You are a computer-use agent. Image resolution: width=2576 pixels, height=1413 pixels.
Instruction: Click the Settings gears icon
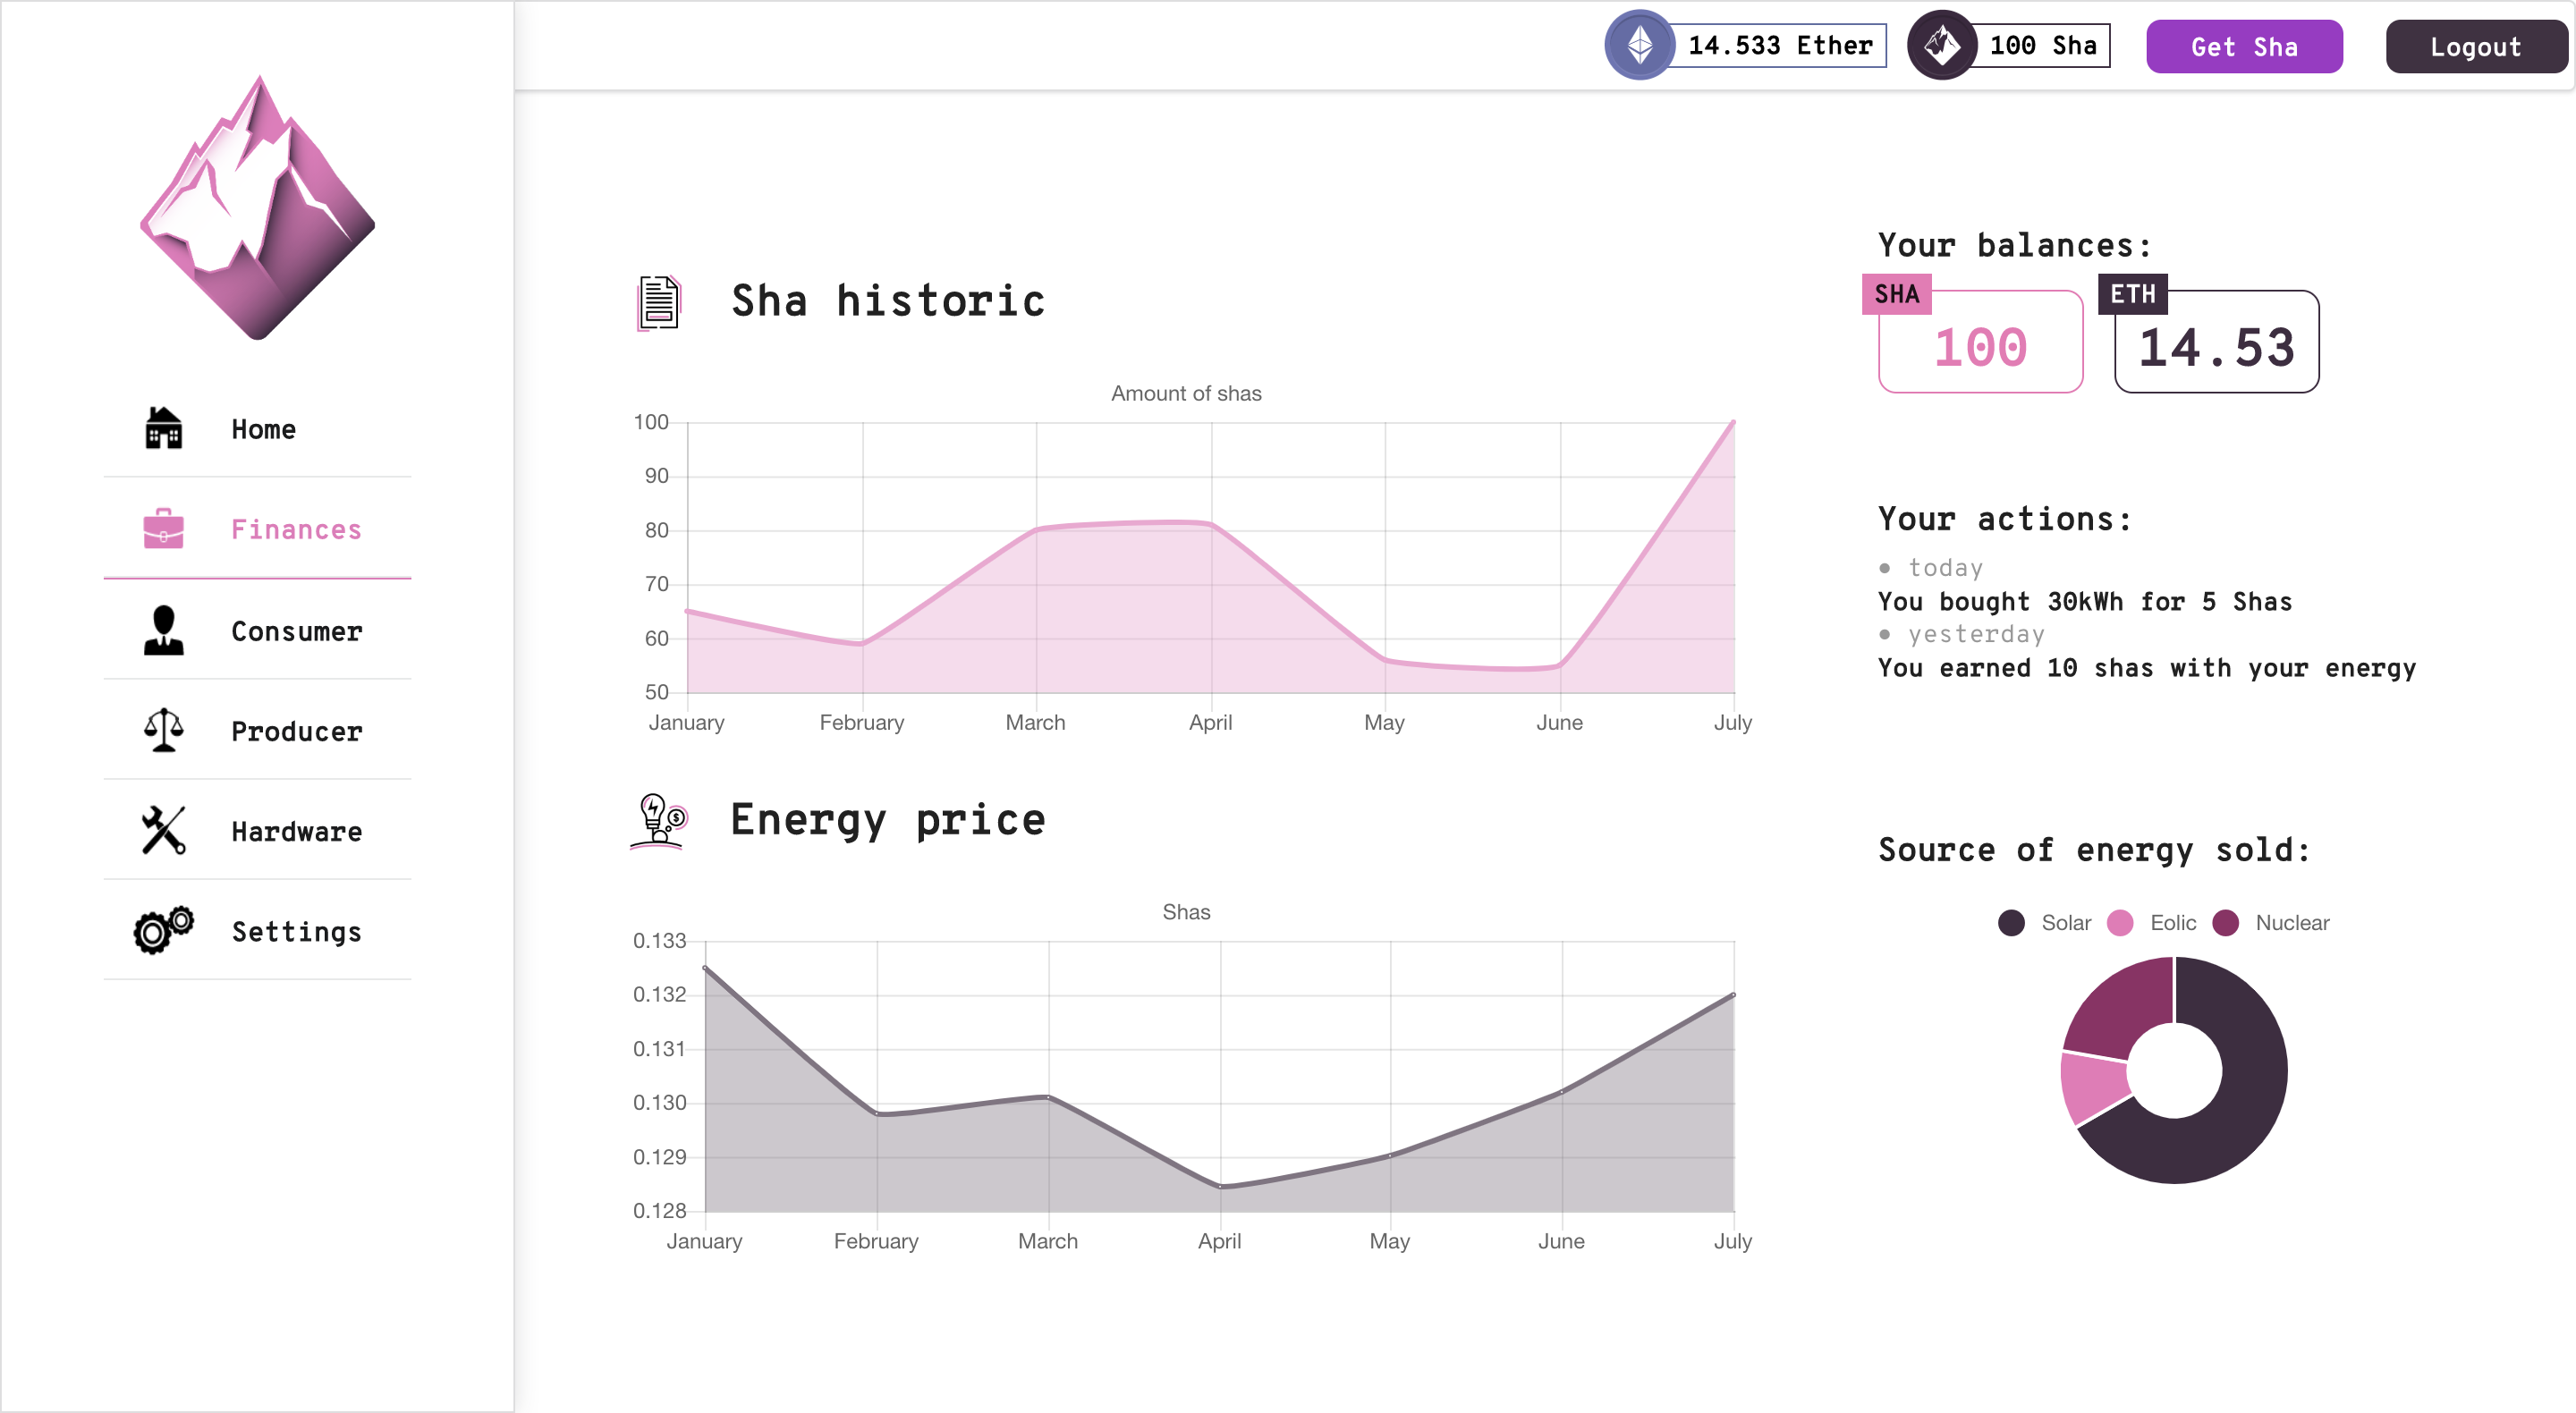[163, 930]
